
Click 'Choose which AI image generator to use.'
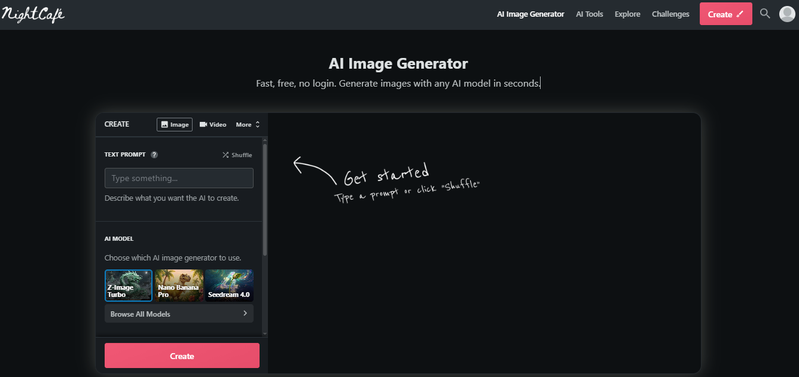coord(173,258)
